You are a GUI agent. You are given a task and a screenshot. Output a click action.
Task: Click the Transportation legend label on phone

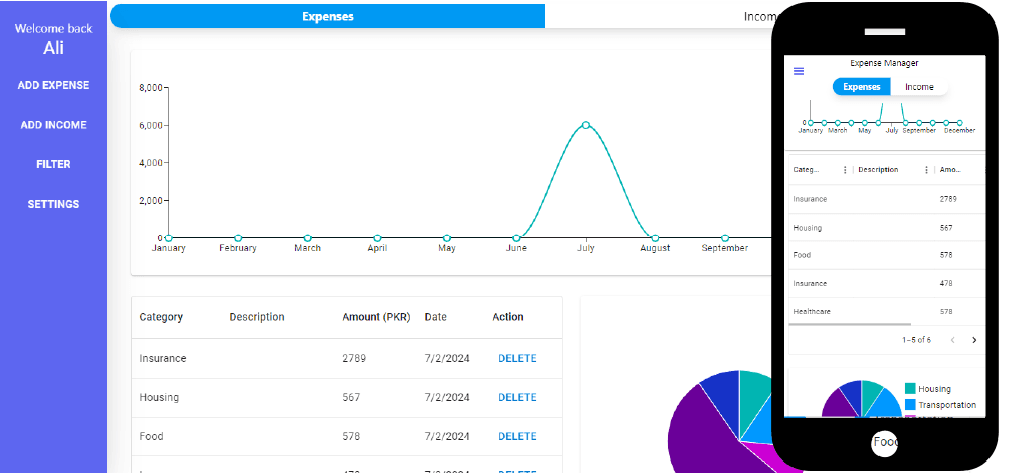946,405
